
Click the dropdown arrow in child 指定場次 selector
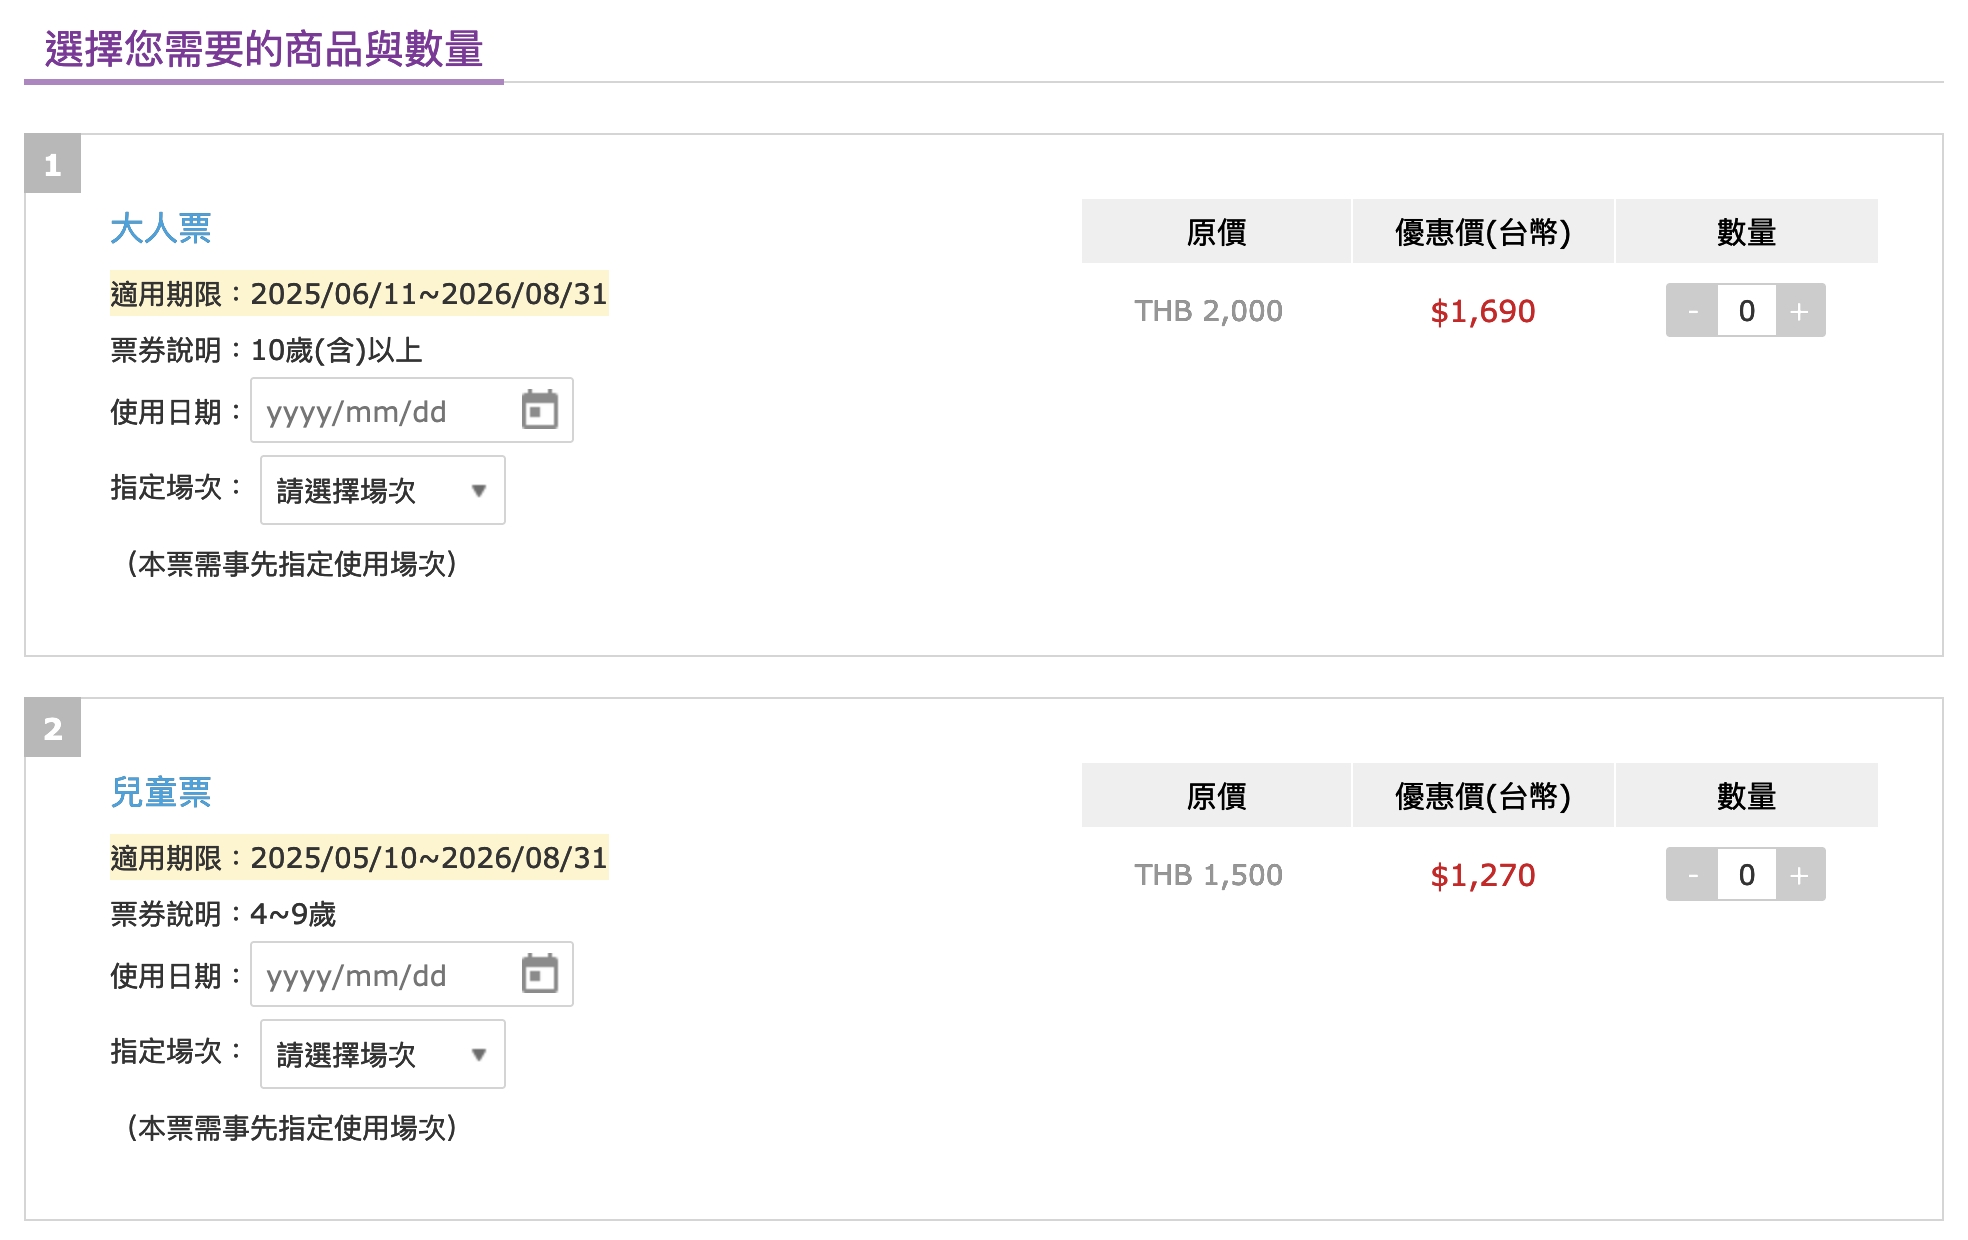pyautogui.click(x=480, y=1054)
